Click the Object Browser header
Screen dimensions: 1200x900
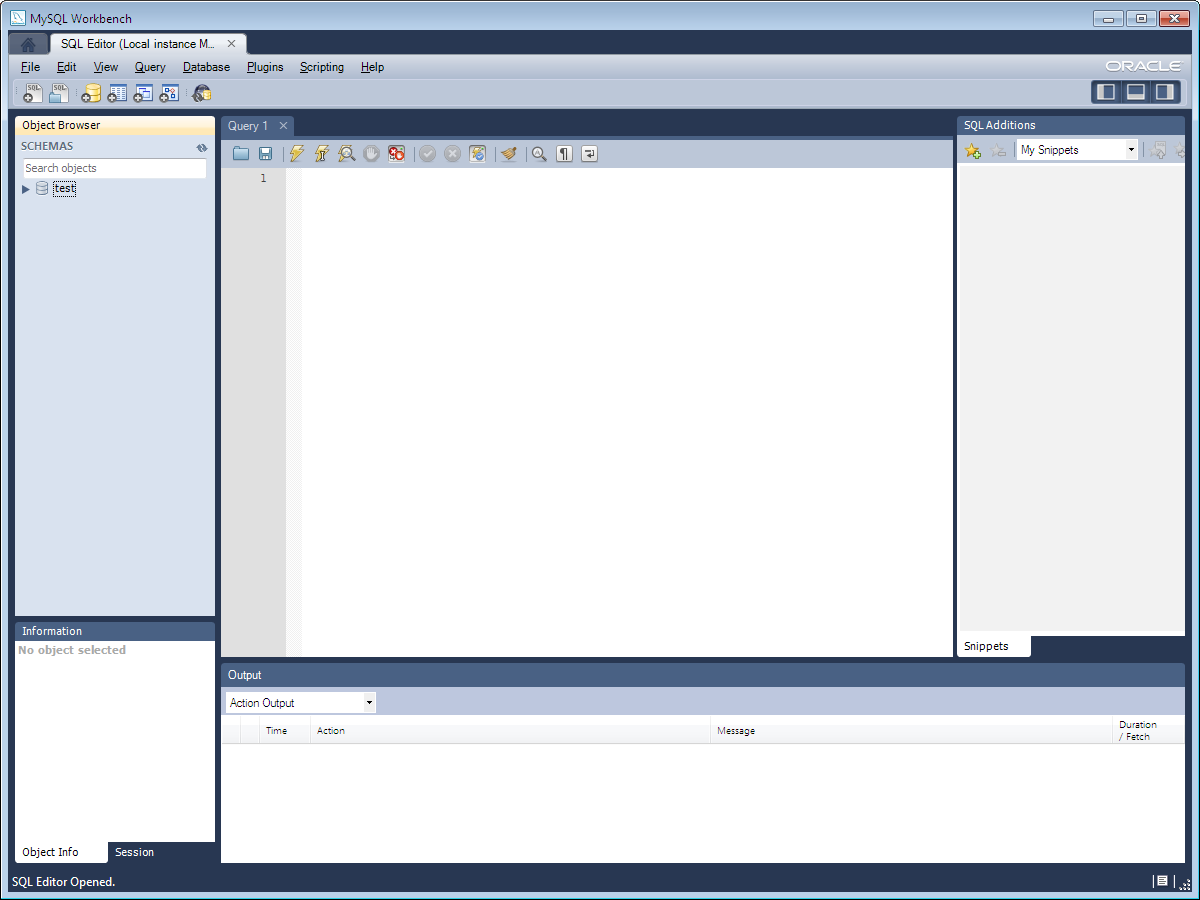click(x=115, y=125)
